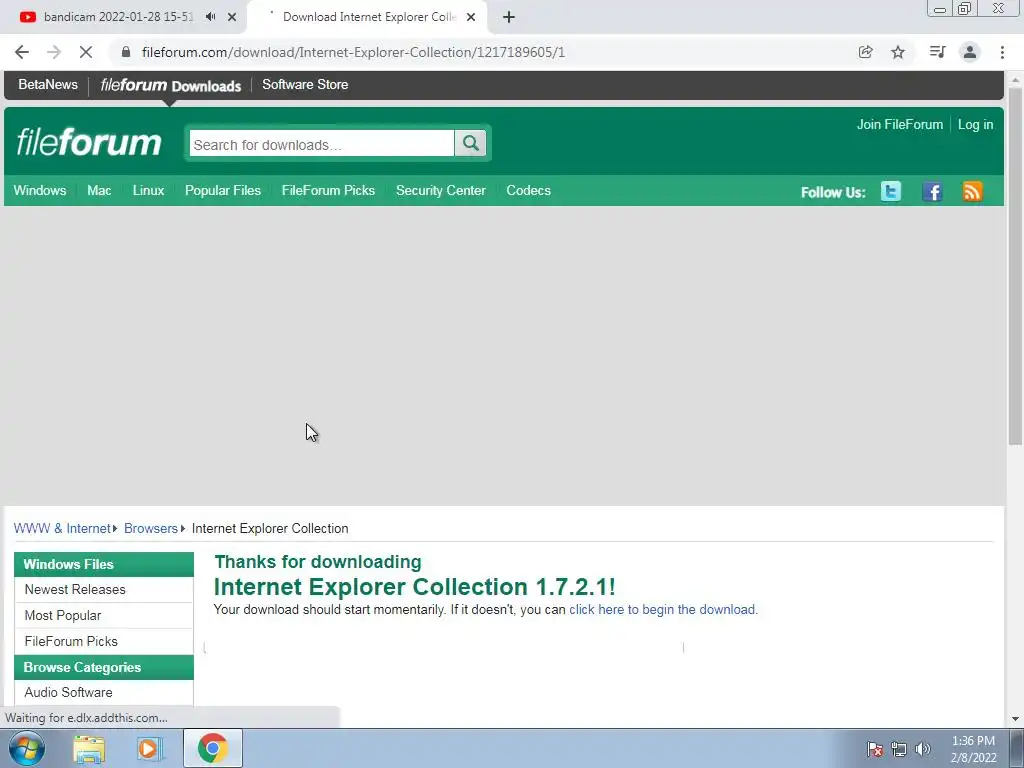Open FileForum Facebook page icon
1024x768 pixels.
point(932,191)
